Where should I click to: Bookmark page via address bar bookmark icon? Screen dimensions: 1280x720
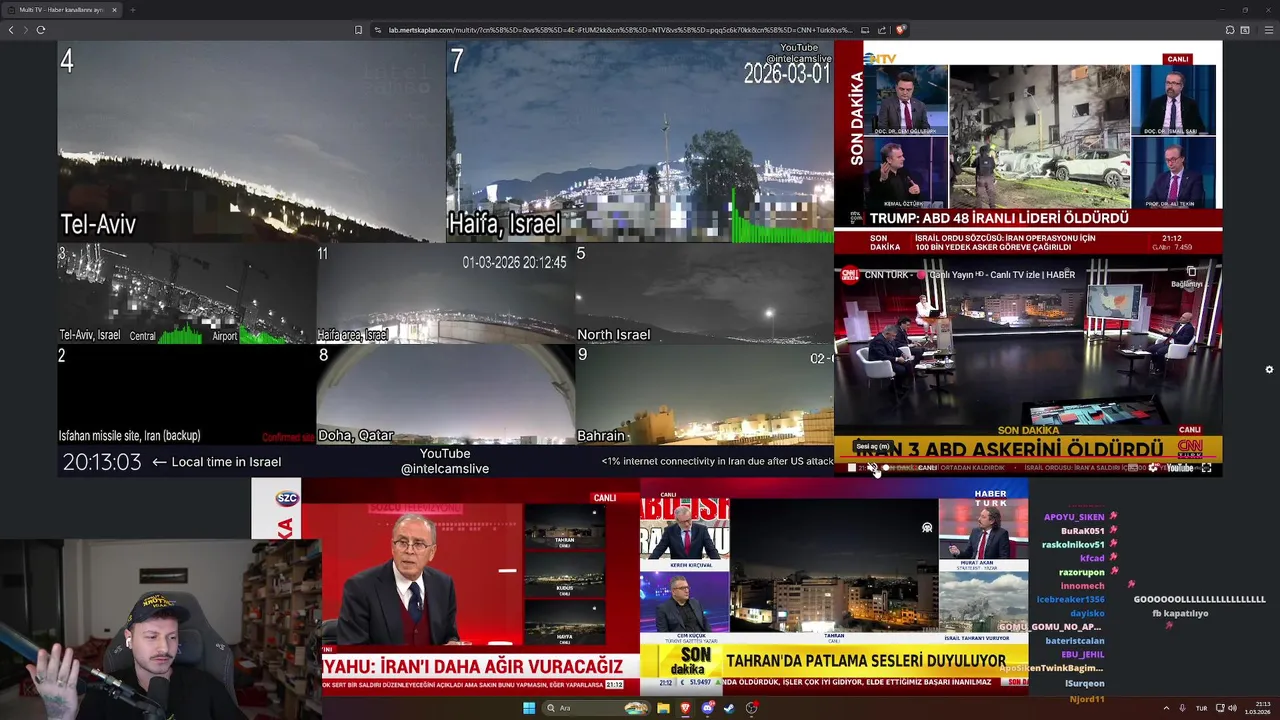tap(358, 30)
